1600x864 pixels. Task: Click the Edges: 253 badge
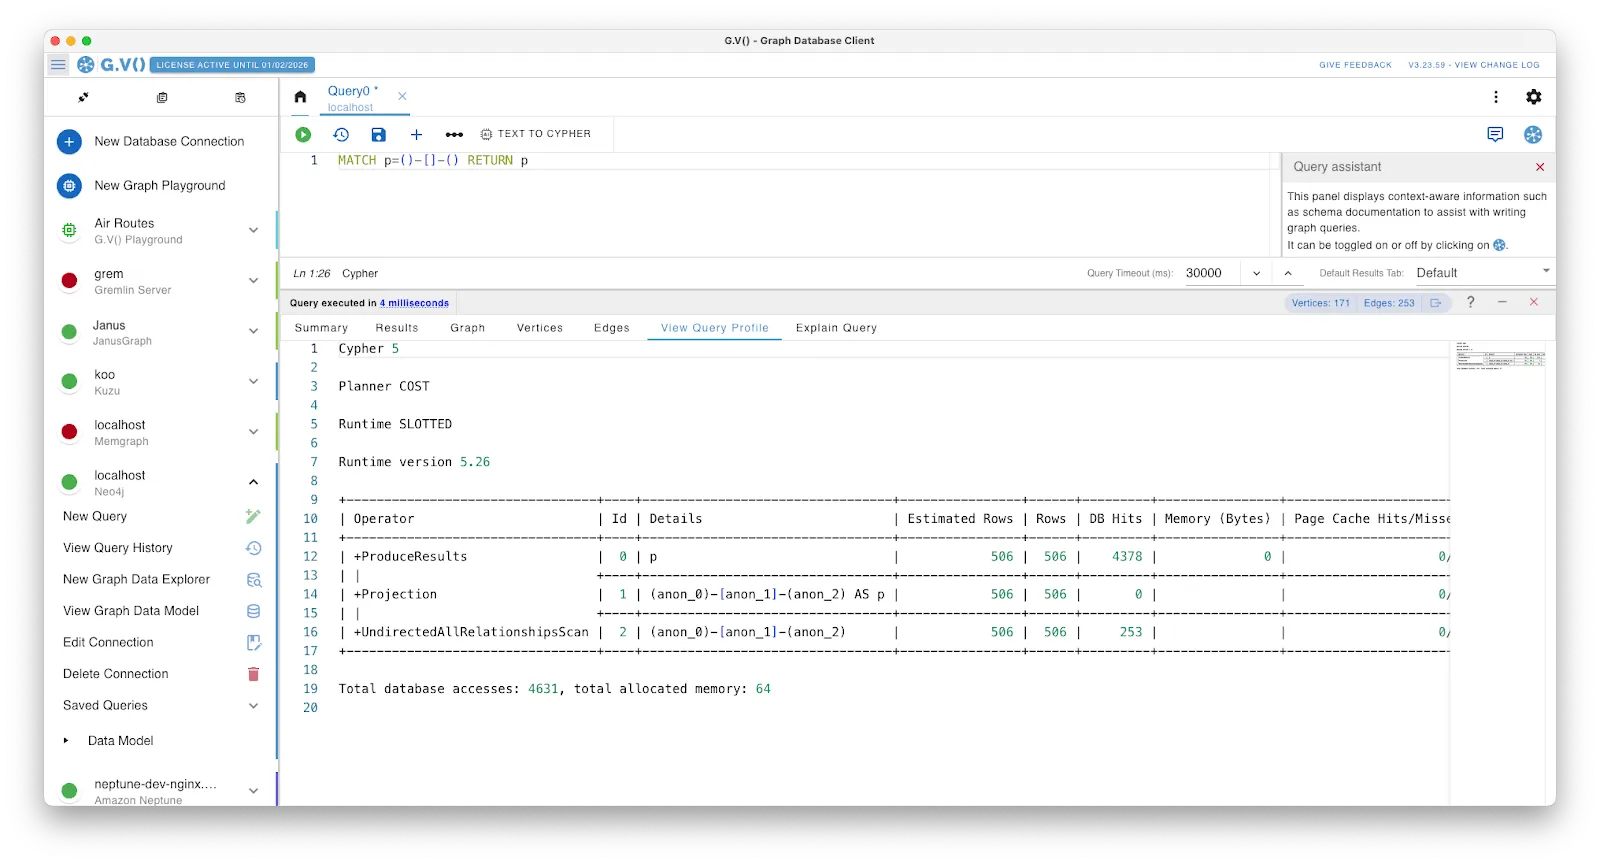[x=1389, y=303]
